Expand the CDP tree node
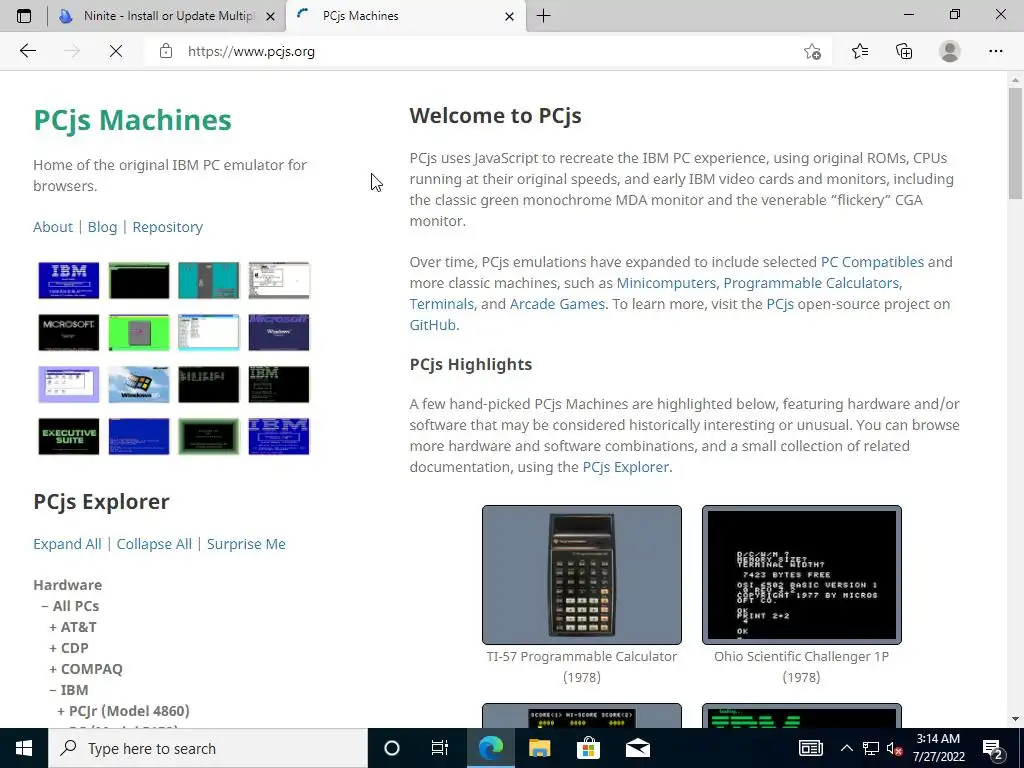 click(69, 648)
